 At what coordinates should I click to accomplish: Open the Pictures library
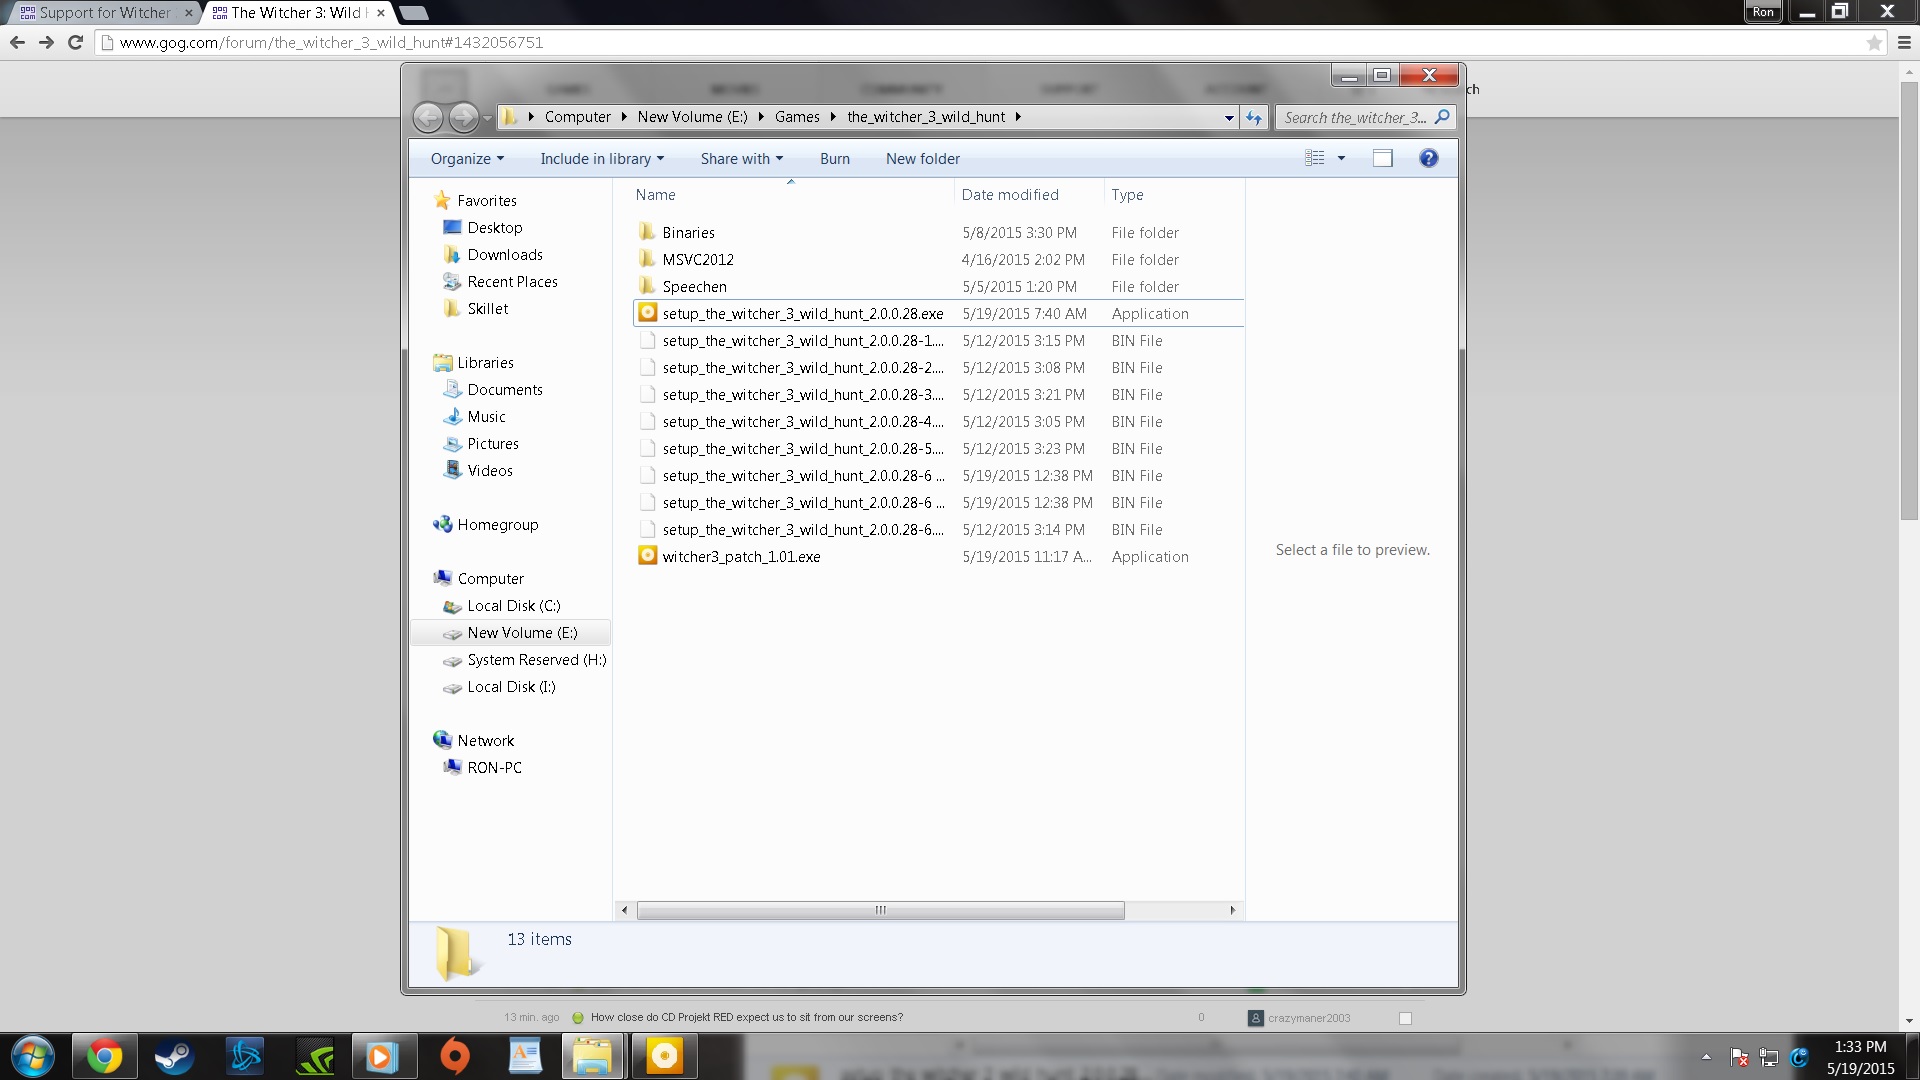[x=492, y=444]
